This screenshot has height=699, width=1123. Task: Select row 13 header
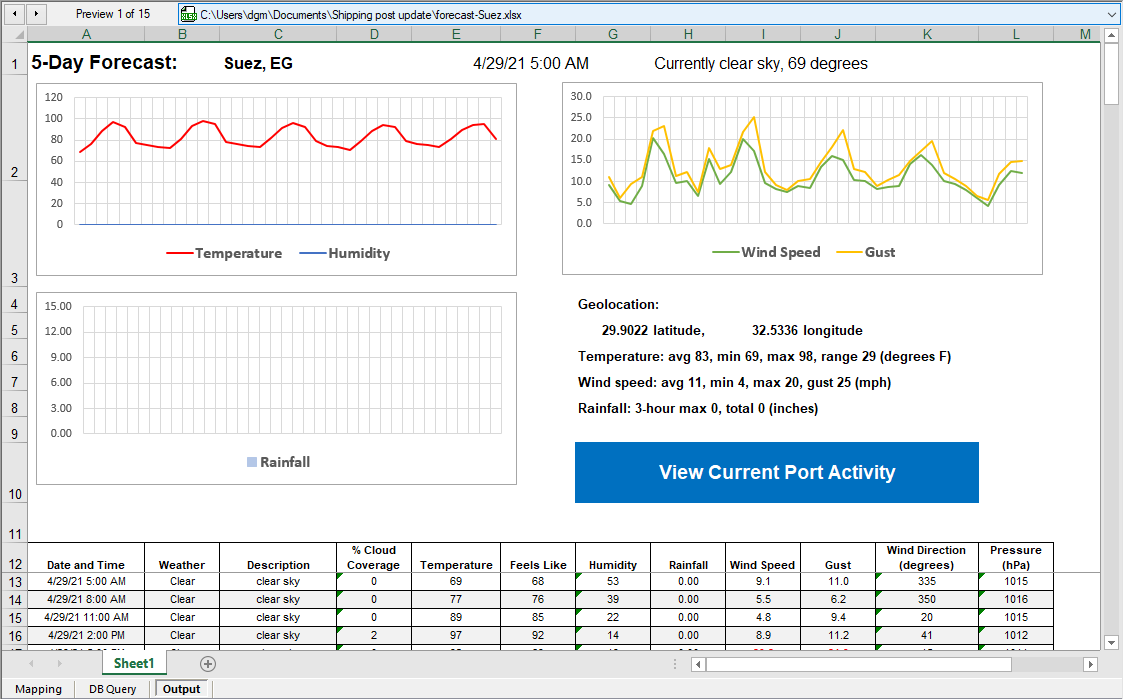point(14,582)
